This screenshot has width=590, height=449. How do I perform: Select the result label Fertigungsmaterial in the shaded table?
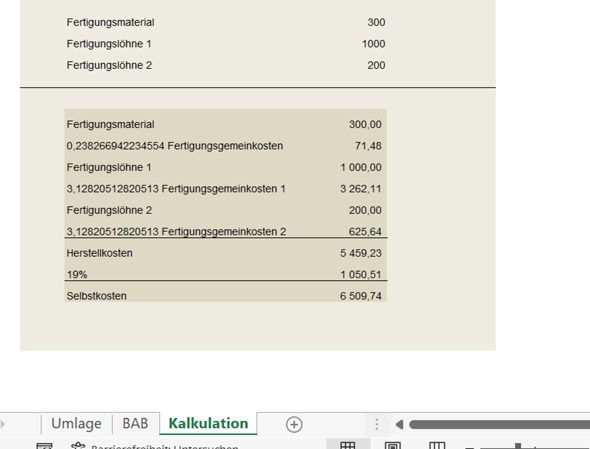[x=110, y=125]
